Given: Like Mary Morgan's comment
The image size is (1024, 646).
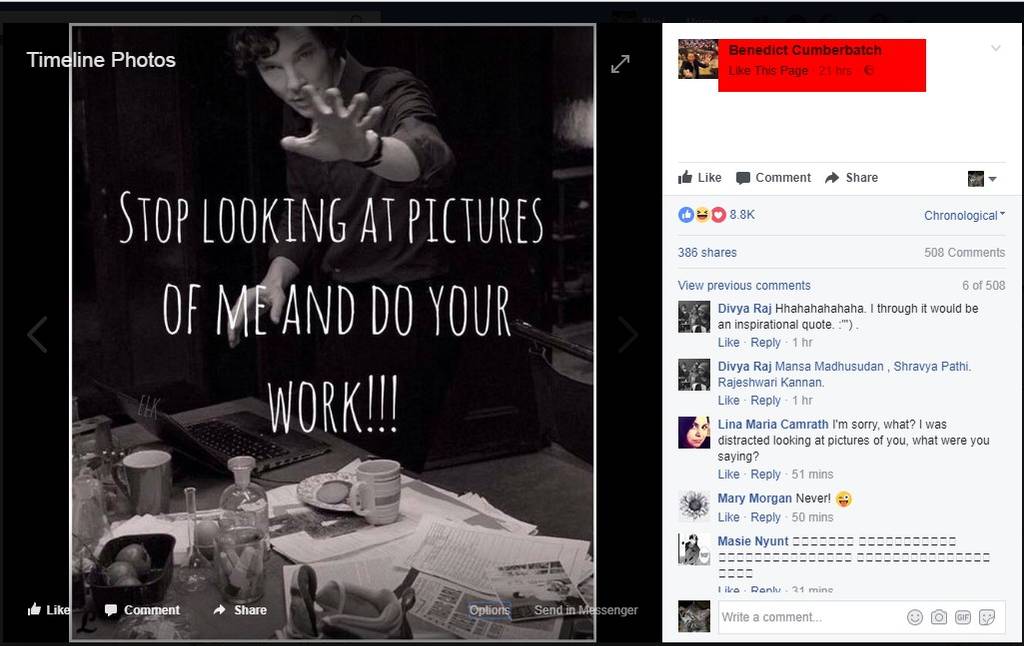Looking at the screenshot, I should [x=728, y=517].
